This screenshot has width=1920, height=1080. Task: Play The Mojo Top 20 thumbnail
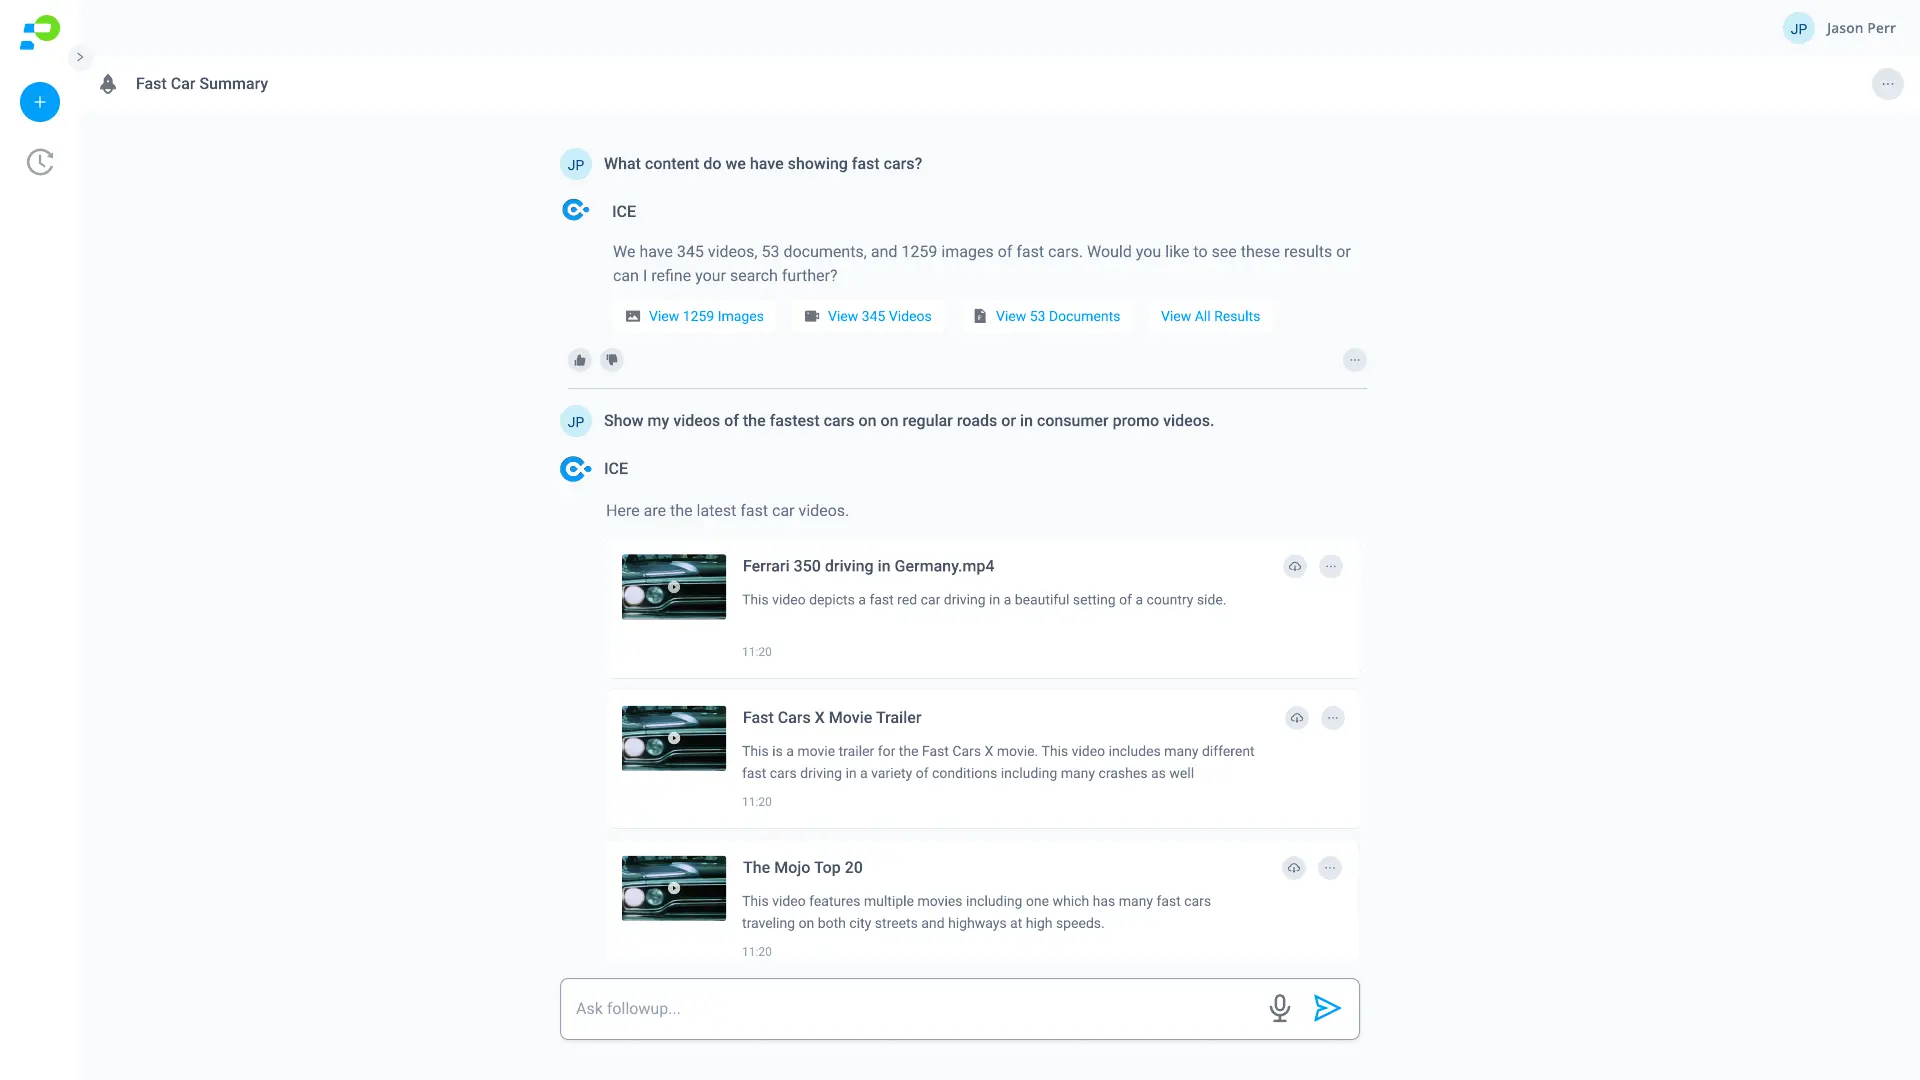point(674,888)
